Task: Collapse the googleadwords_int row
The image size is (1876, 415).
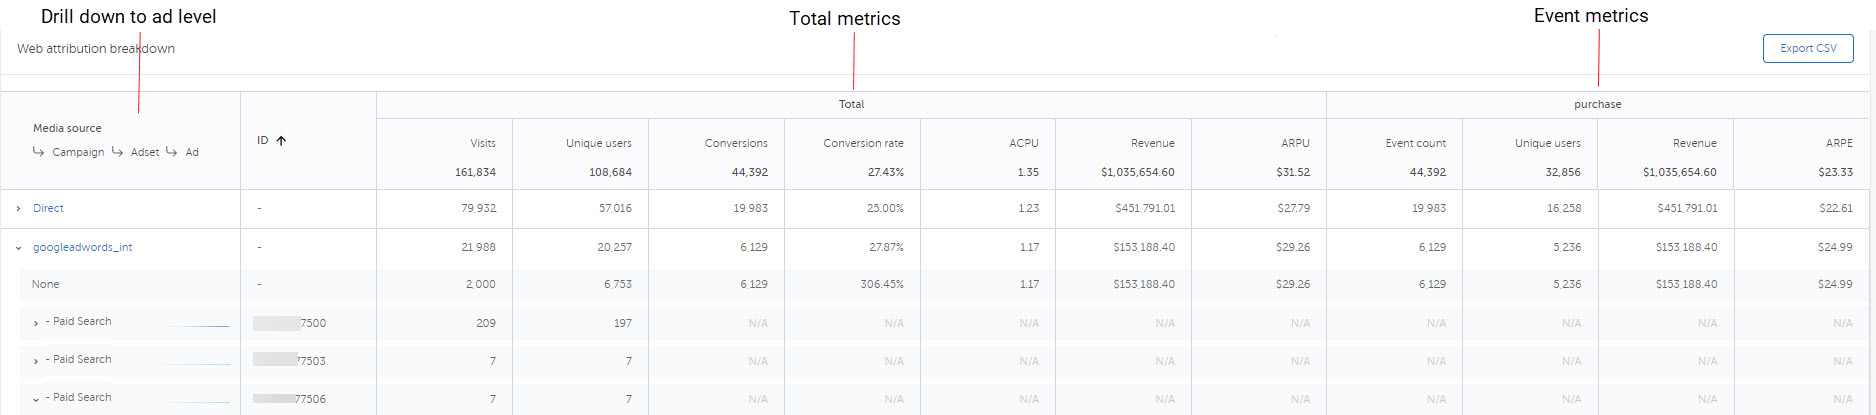Action: pyautogui.click(x=18, y=248)
